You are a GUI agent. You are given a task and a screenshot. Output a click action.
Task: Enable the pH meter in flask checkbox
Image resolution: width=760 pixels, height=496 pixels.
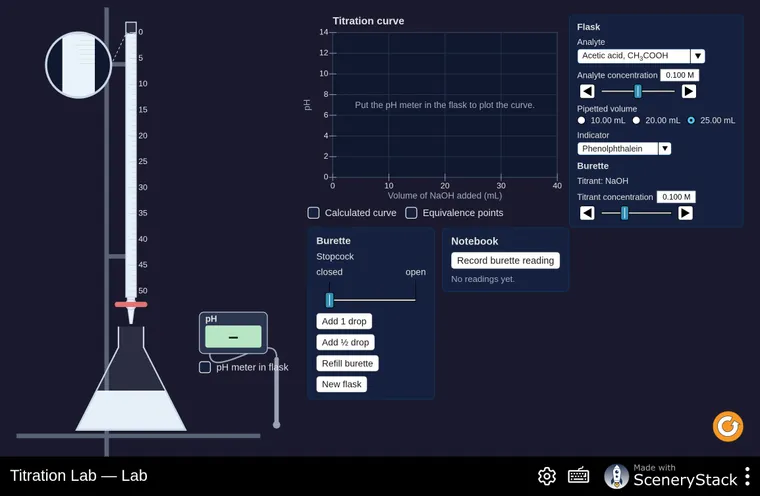(205, 367)
